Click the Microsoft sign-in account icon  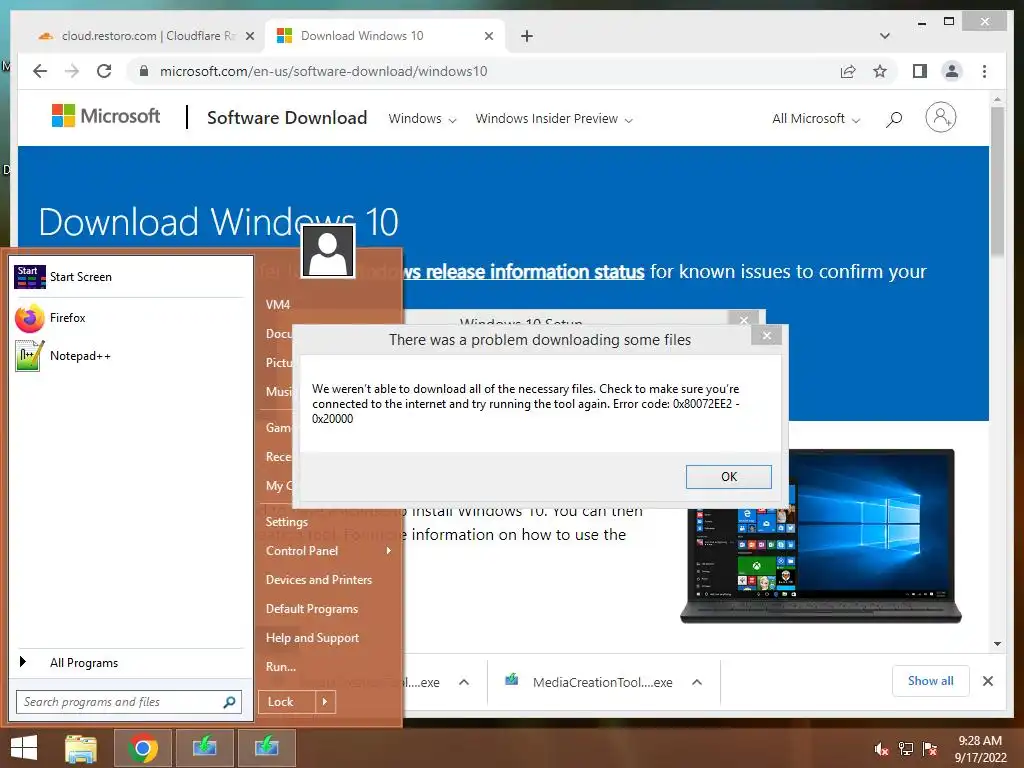coord(940,118)
